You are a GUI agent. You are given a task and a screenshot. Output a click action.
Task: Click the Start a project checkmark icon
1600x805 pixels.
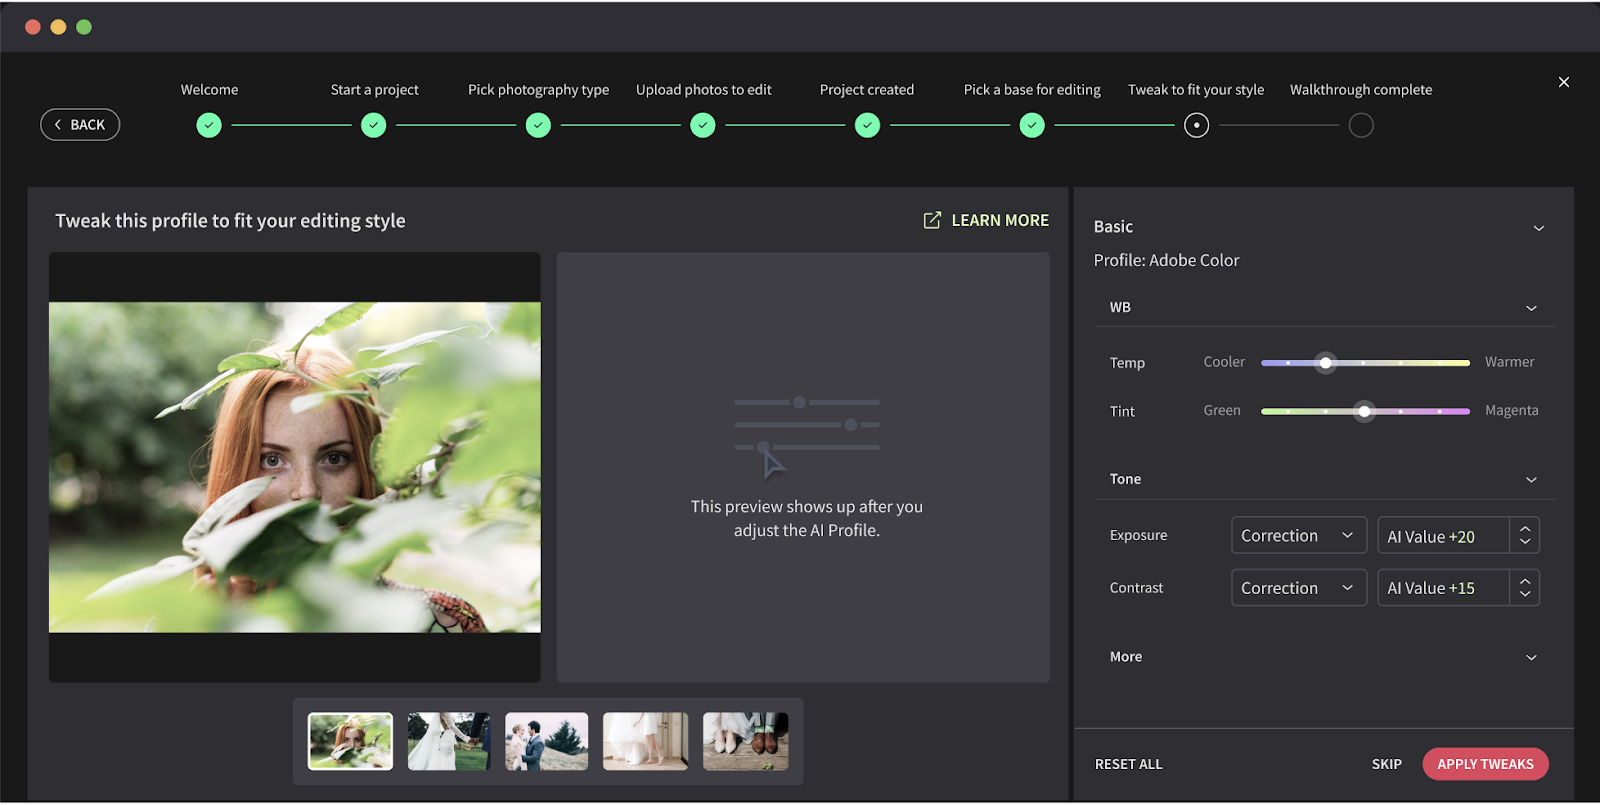pos(374,125)
